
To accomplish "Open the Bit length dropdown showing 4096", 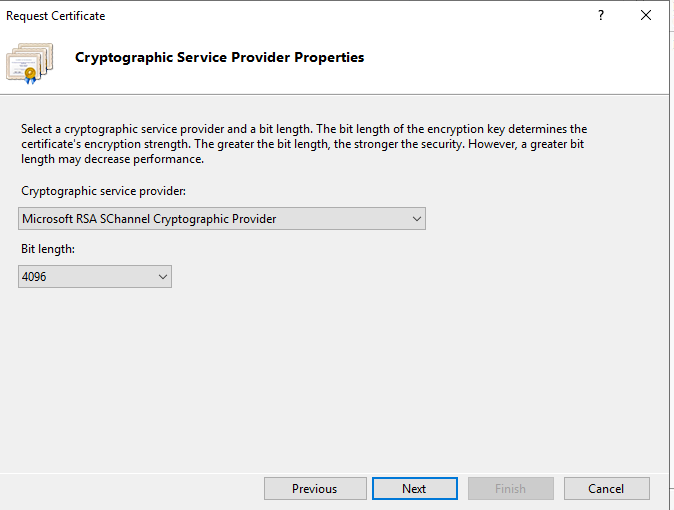I will [95, 277].
